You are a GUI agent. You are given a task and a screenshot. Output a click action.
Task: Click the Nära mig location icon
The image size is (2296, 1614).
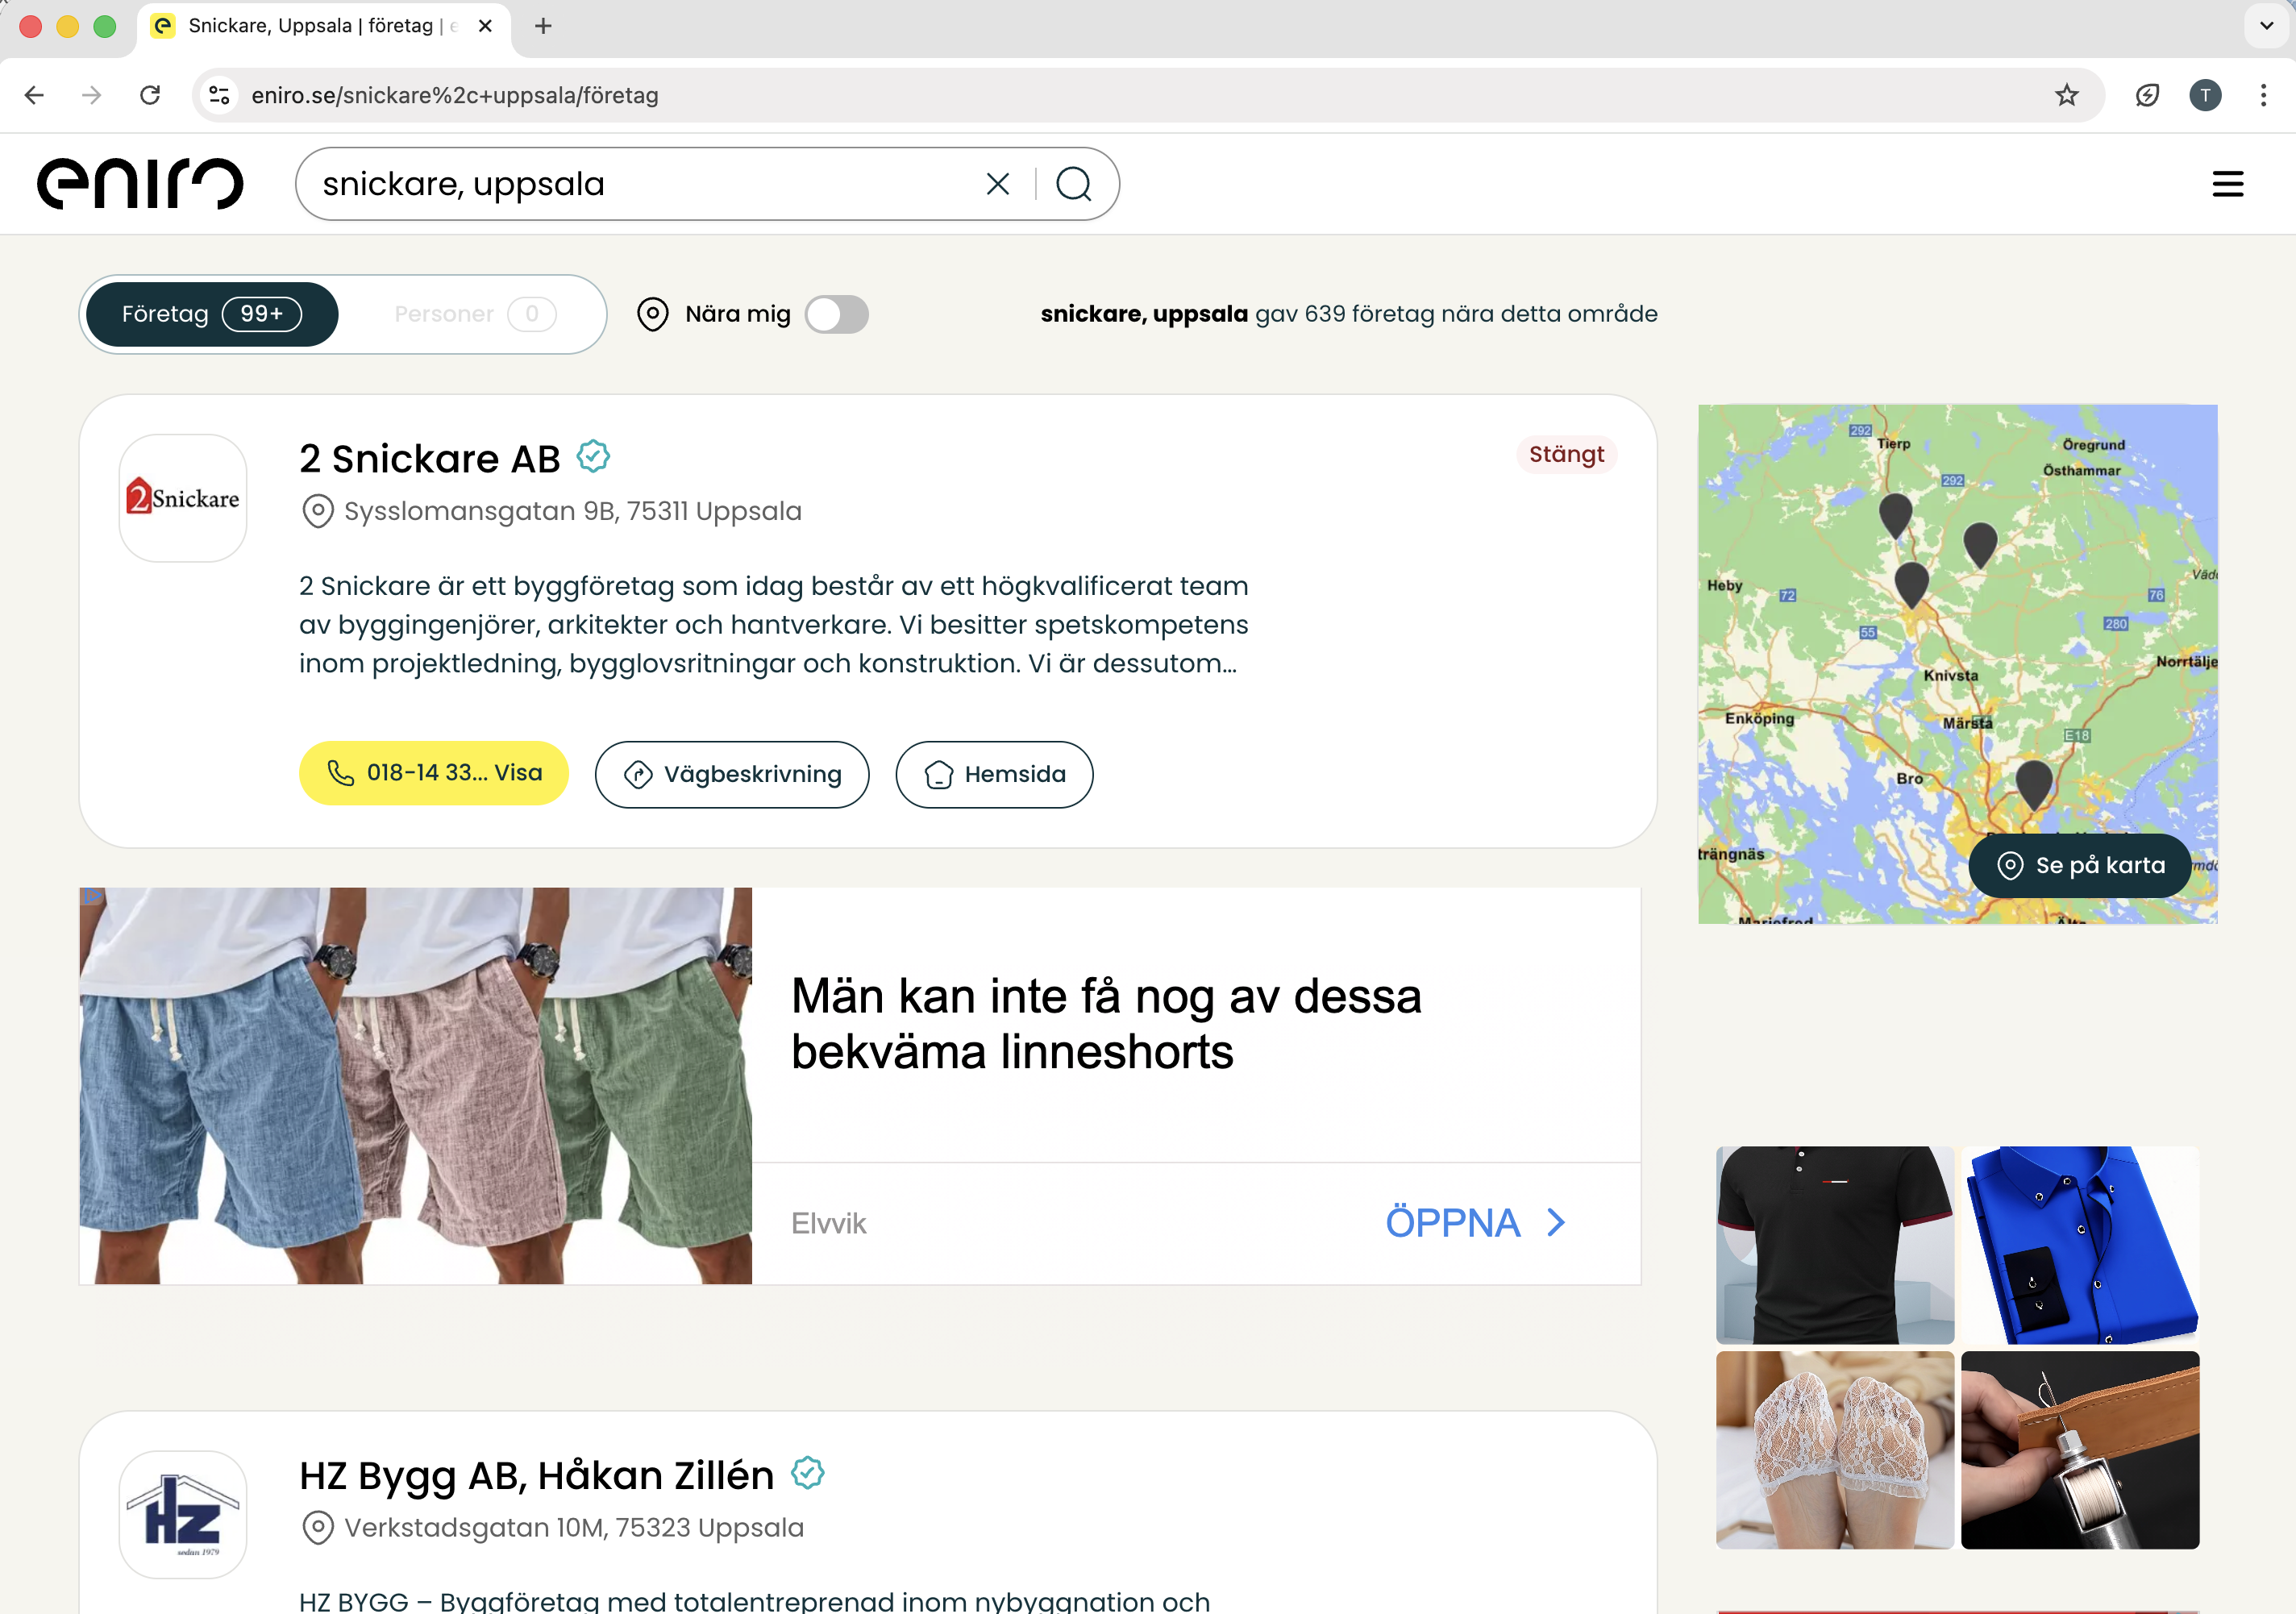coord(652,314)
